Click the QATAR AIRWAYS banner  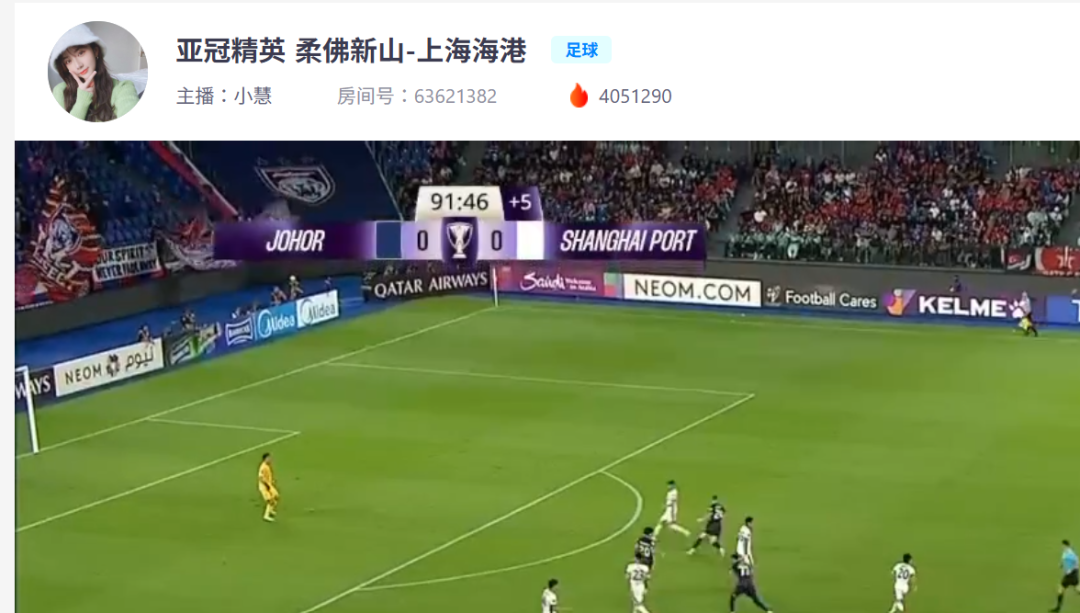430,284
